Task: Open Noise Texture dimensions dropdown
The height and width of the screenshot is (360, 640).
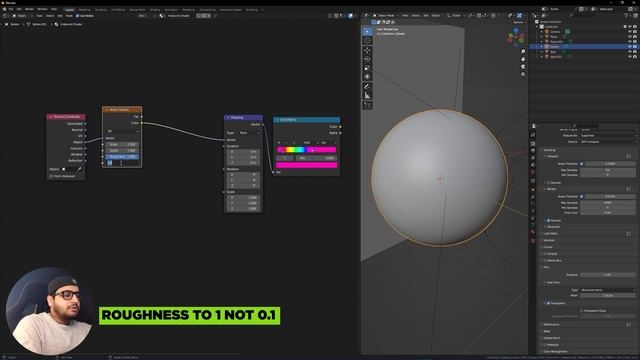Action: 122,131
